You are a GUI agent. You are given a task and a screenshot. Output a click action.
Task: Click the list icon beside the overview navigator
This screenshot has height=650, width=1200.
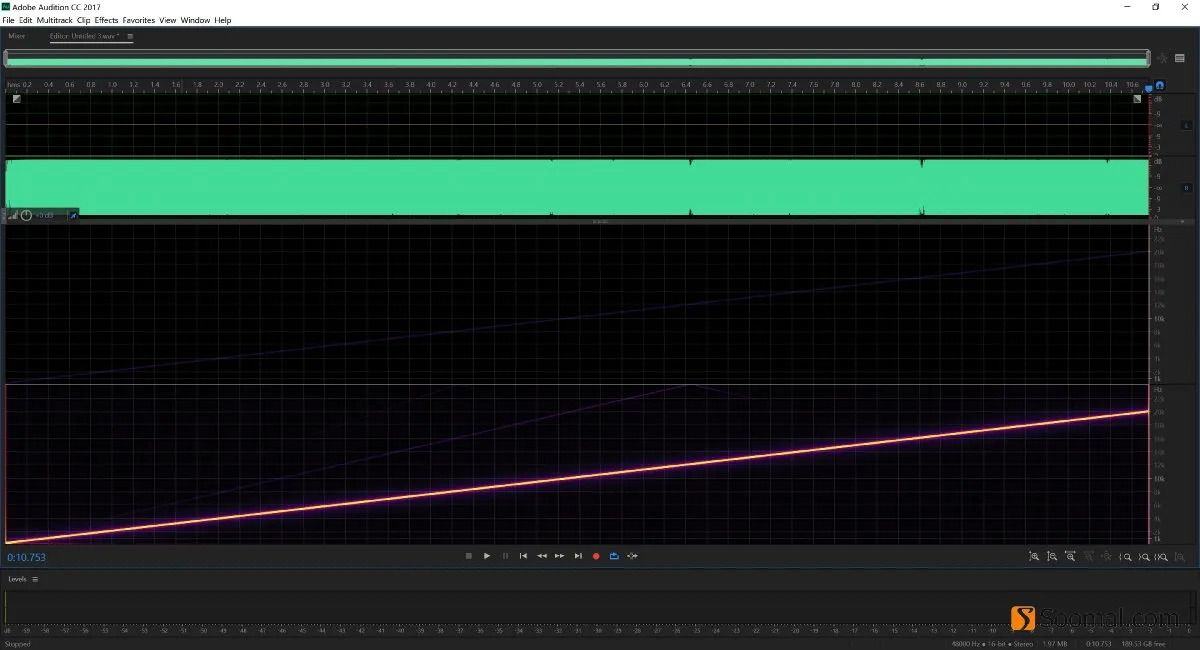click(x=1180, y=58)
